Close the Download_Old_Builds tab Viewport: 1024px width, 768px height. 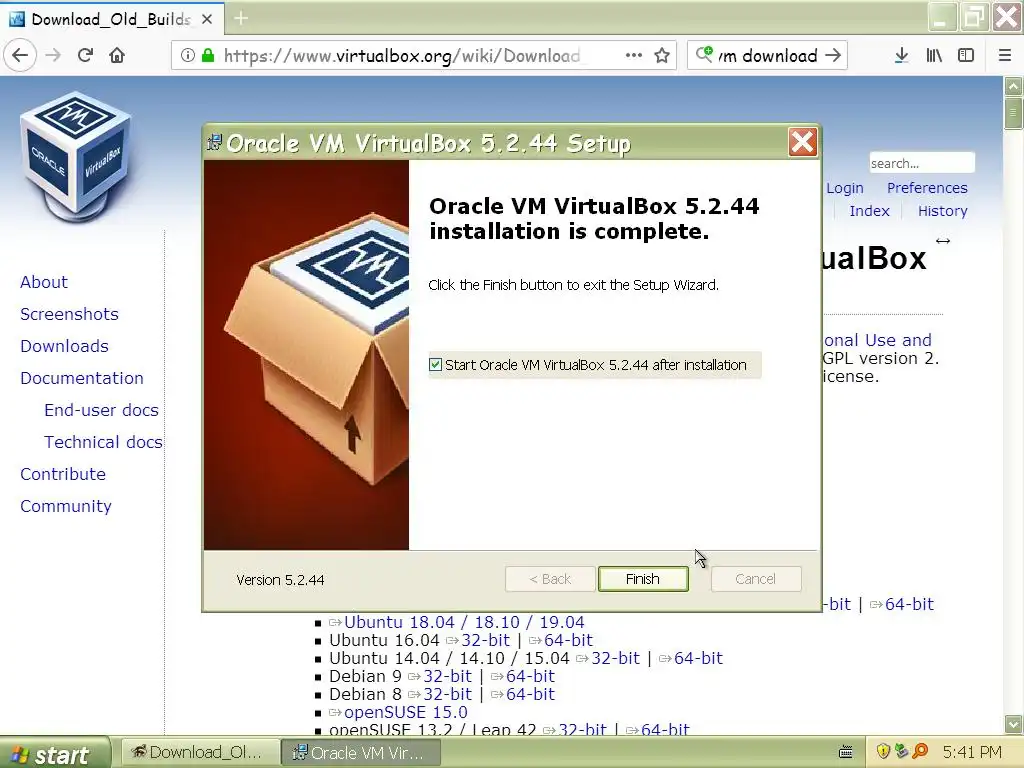206,20
